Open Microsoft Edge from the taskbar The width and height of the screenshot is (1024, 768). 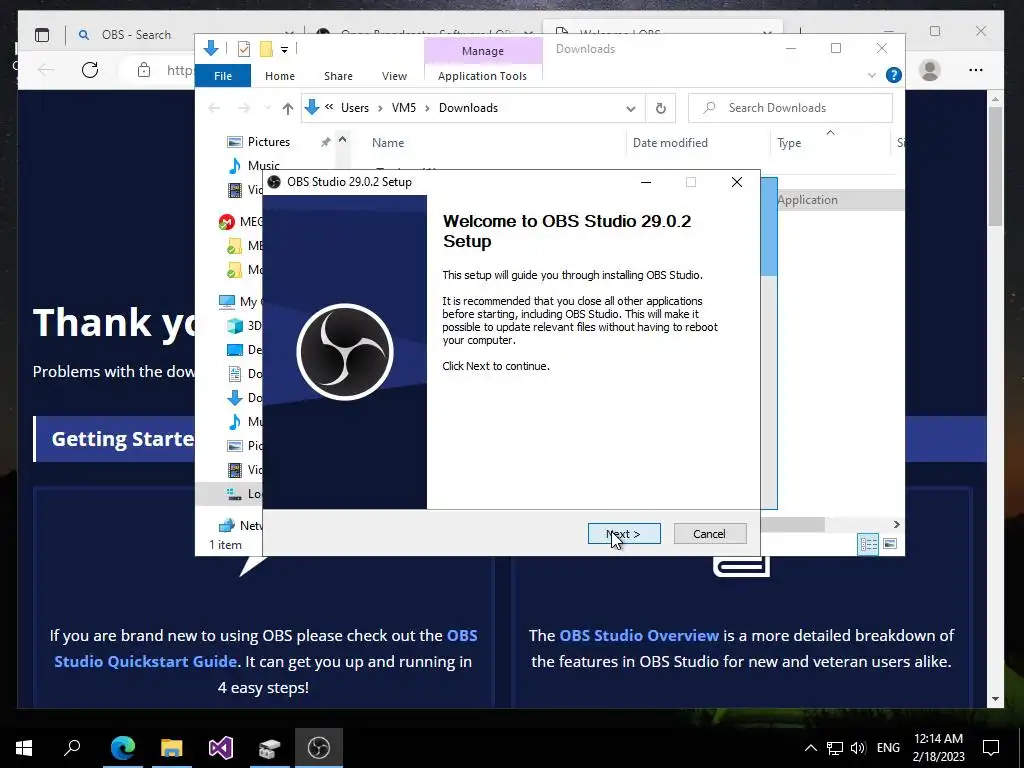pos(123,748)
